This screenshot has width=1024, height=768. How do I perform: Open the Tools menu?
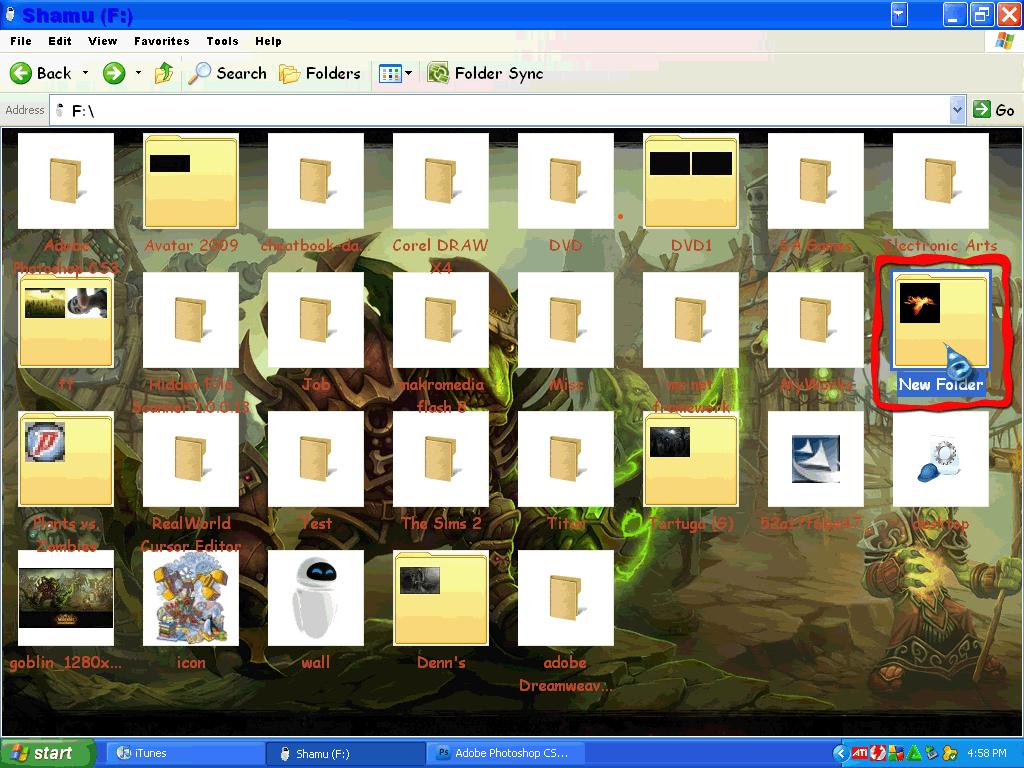pyautogui.click(x=222, y=41)
